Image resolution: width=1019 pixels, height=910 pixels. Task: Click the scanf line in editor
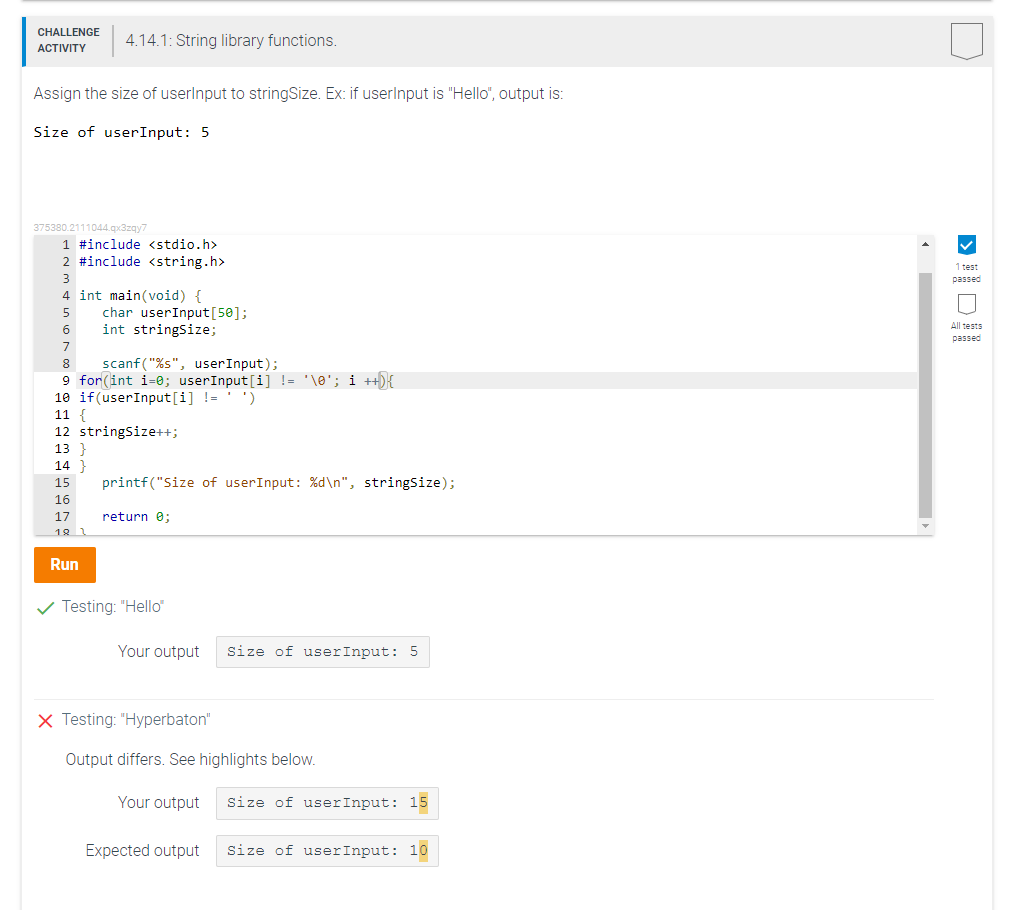(190, 363)
